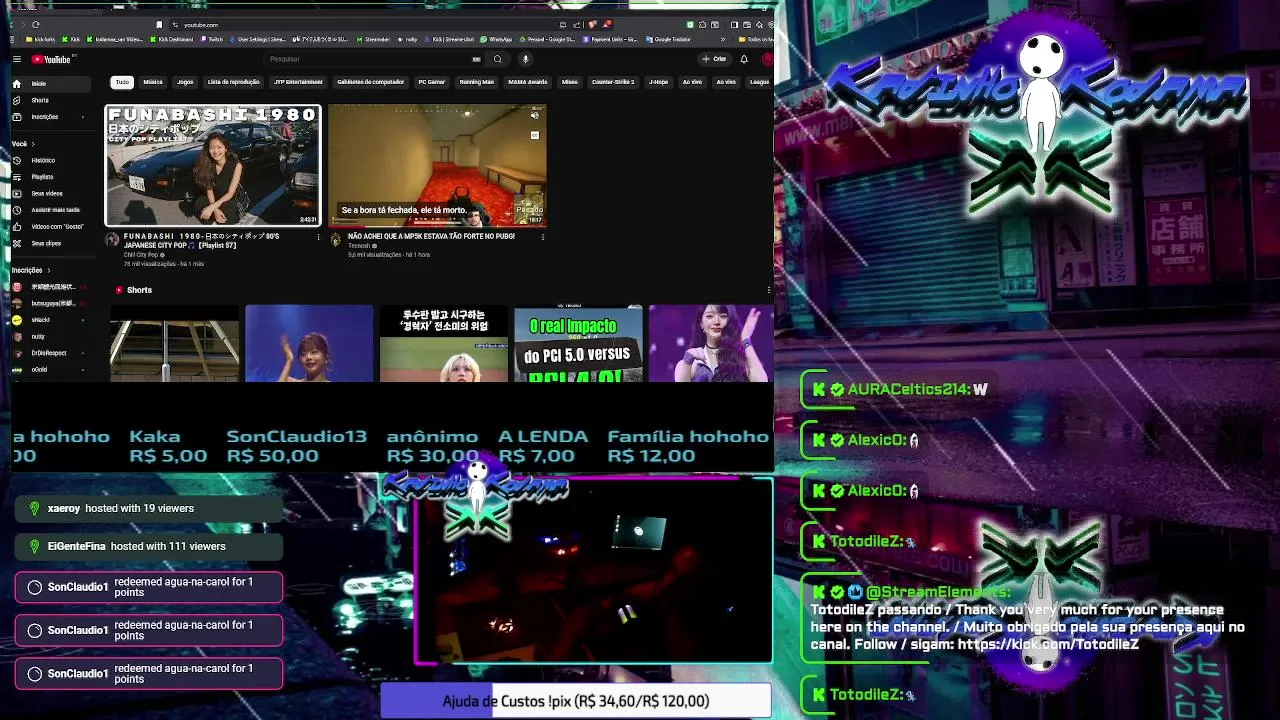Image resolution: width=1280 pixels, height=720 pixels.
Task: Open the PUBG gameplay video thumbnail
Action: coord(437,166)
